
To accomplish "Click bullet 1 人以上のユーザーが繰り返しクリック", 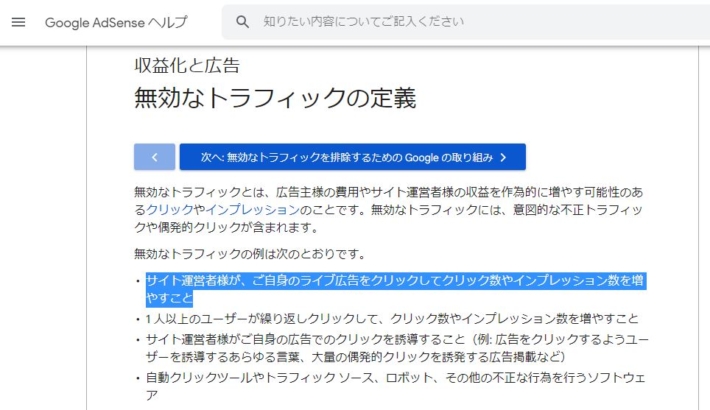I will (392, 319).
